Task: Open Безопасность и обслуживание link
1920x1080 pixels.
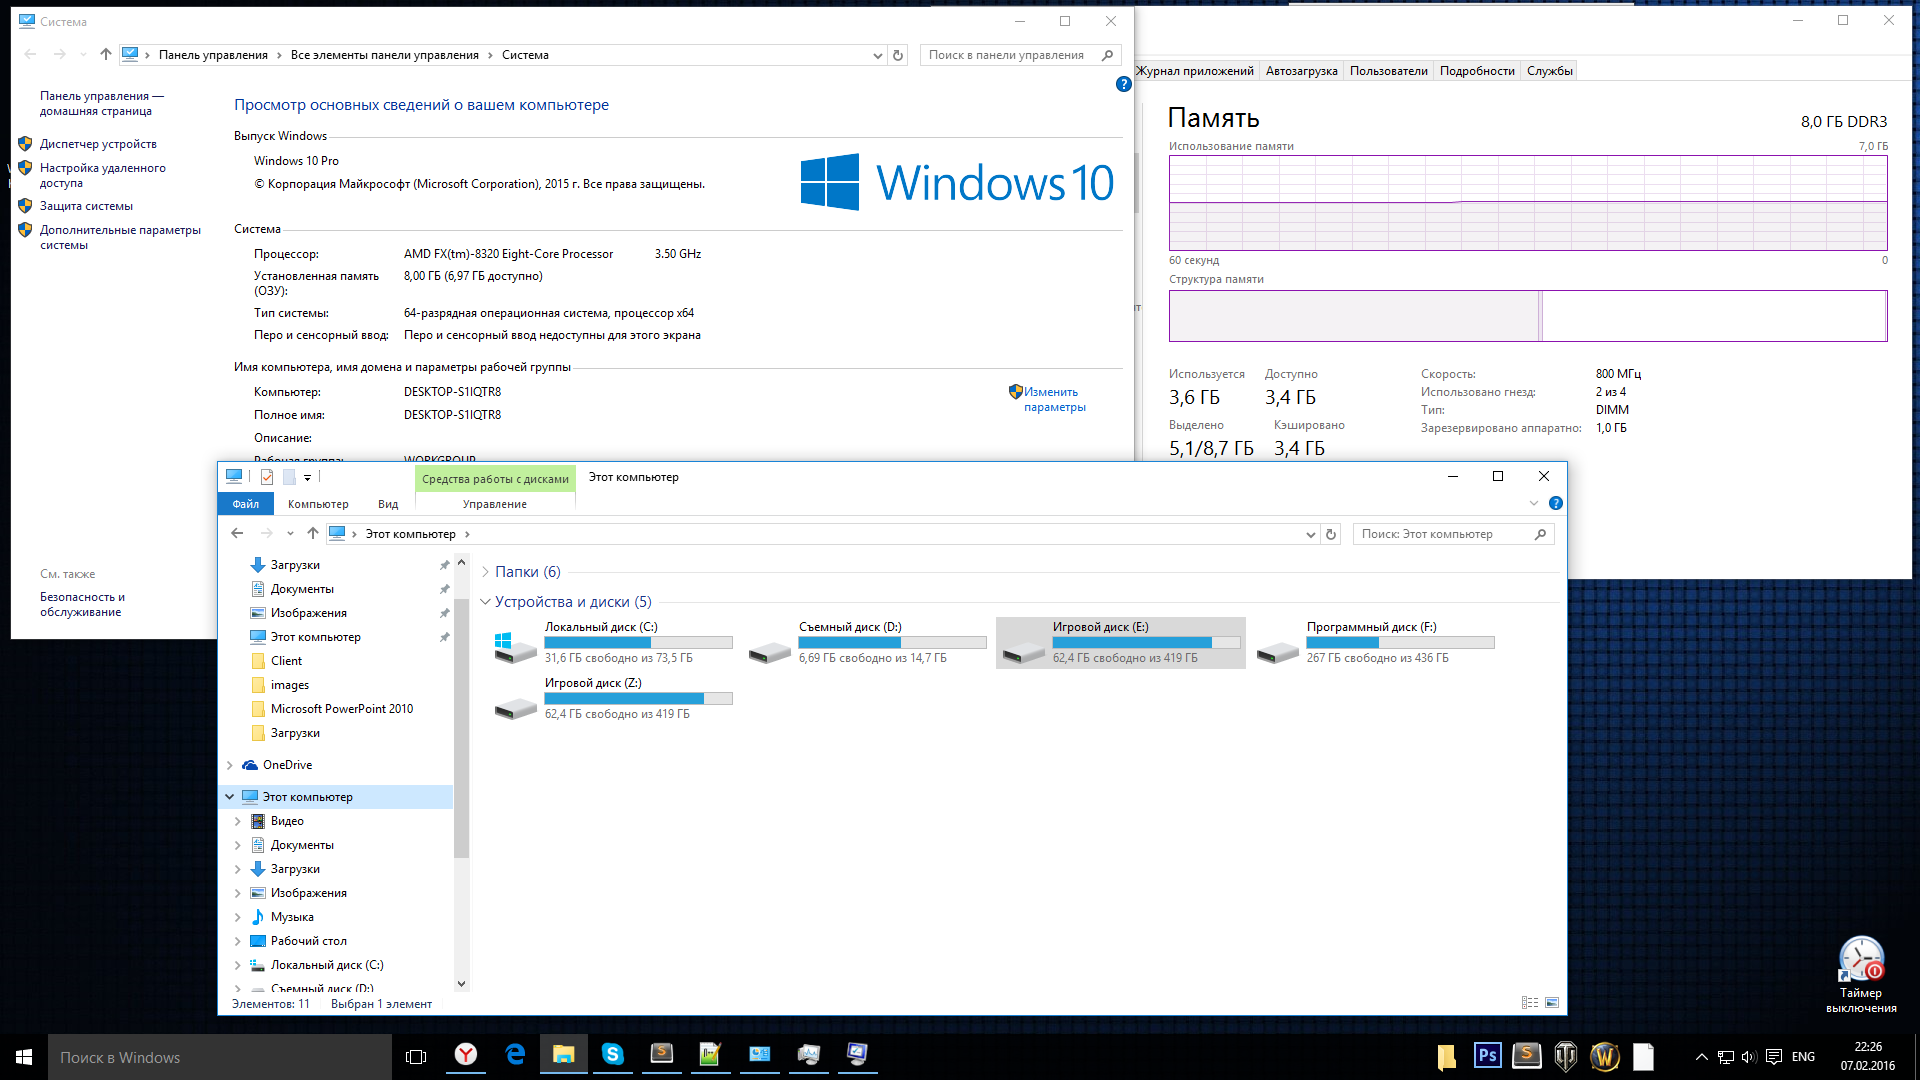Action: 82,604
